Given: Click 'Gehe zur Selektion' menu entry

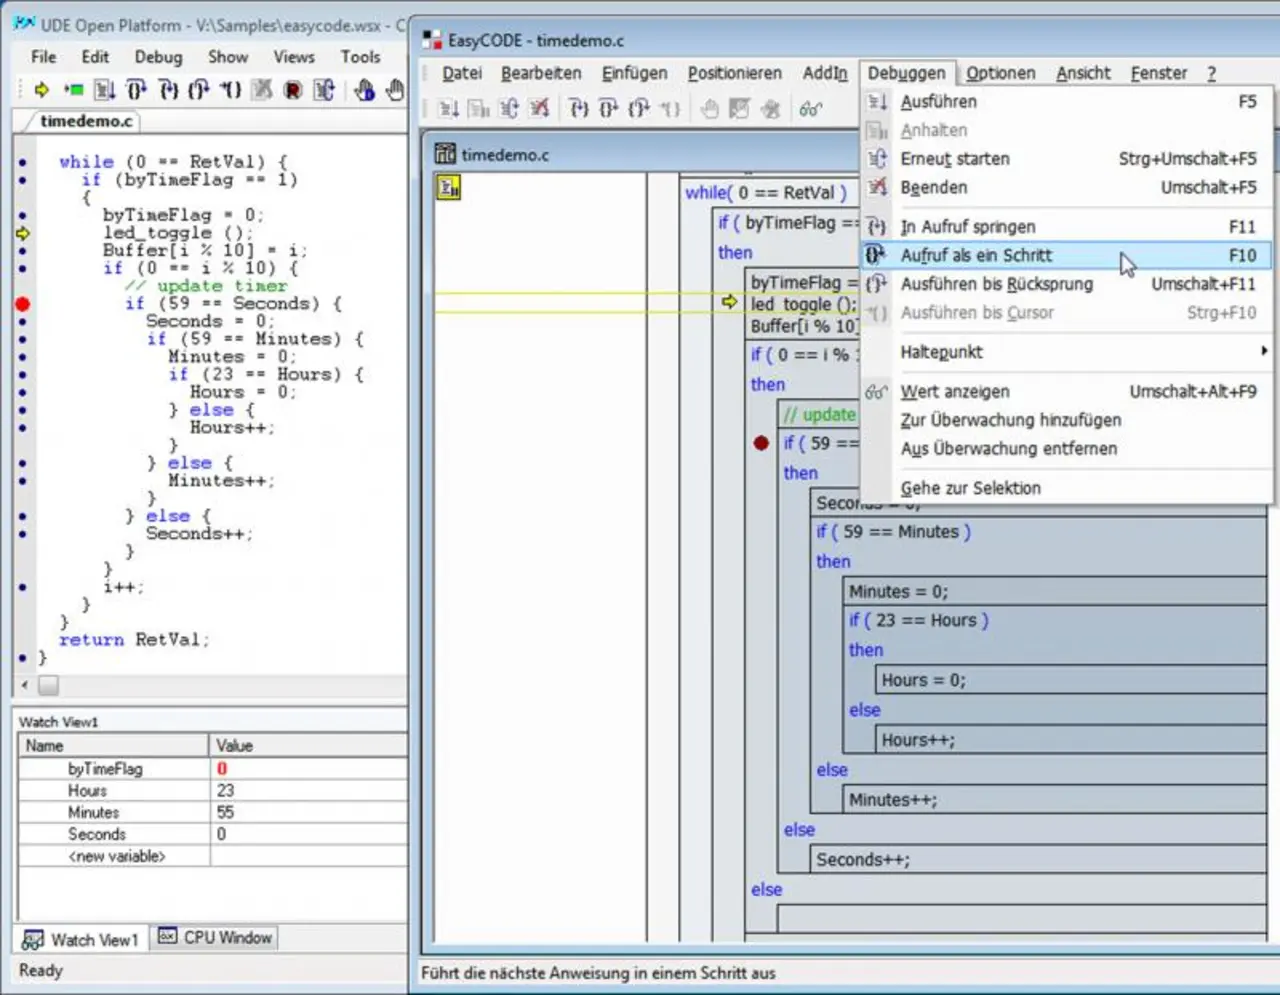Looking at the screenshot, I should 970,488.
